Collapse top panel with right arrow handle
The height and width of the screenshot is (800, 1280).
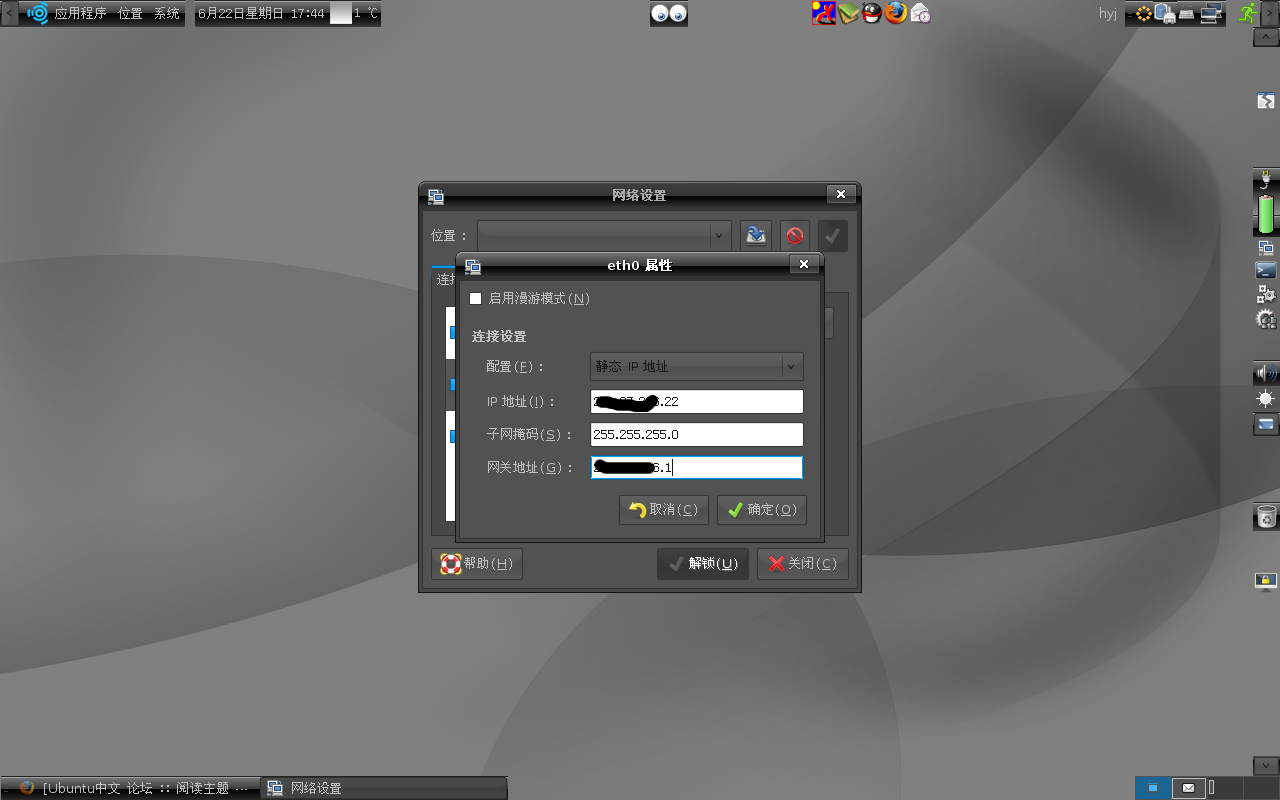click(1271, 13)
